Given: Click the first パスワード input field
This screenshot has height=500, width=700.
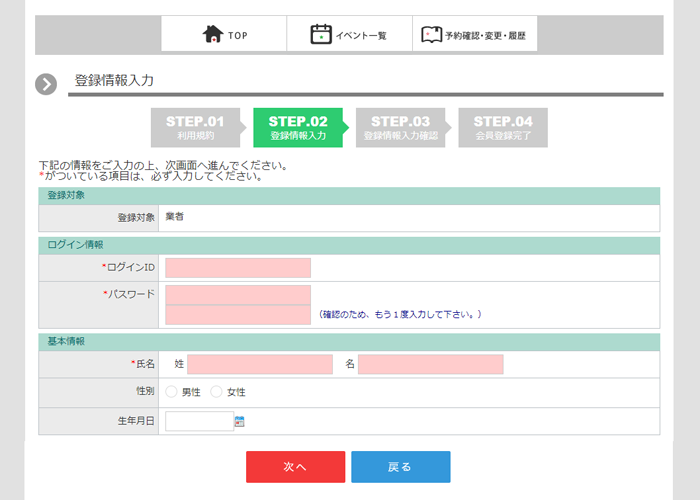Looking at the screenshot, I should click(238, 294).
